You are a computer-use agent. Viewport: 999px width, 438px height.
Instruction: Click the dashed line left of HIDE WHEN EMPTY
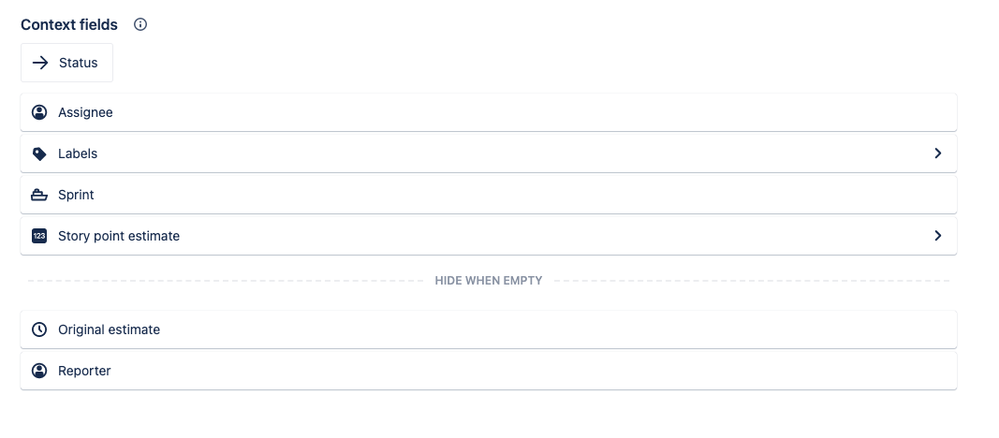(x=225, y=281)
